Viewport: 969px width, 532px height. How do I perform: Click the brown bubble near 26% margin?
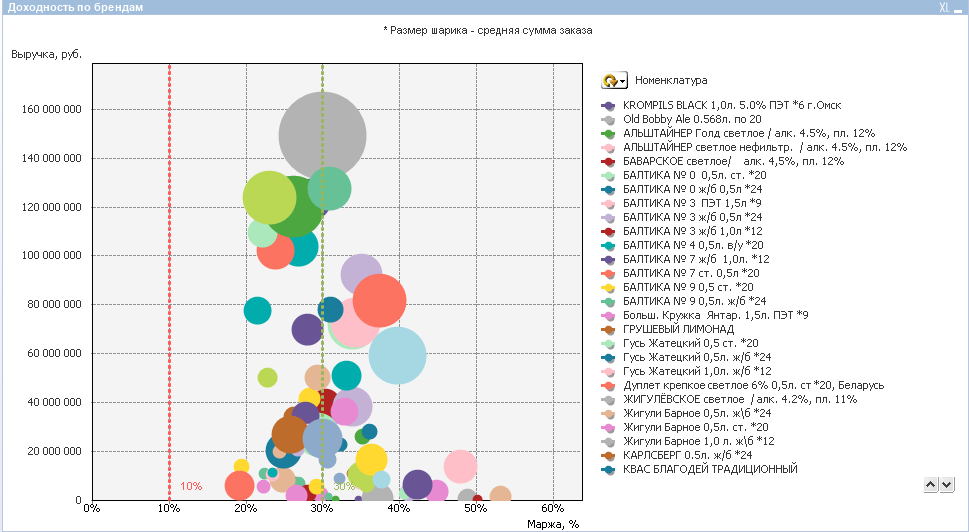tap(289, 435)
